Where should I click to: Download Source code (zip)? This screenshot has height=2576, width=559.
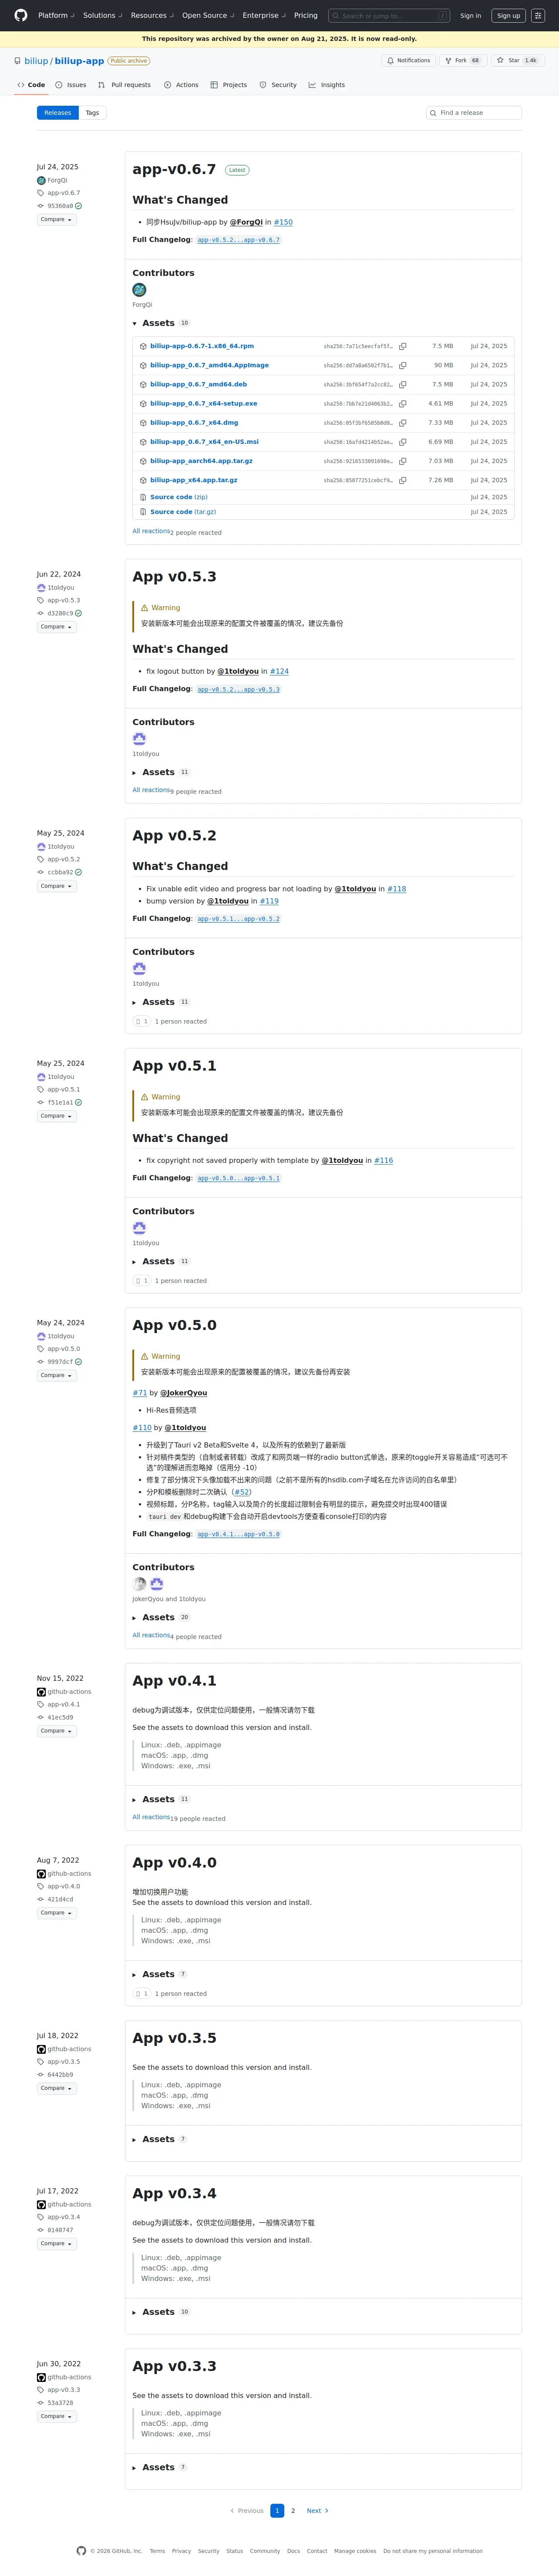click(179, 497)
